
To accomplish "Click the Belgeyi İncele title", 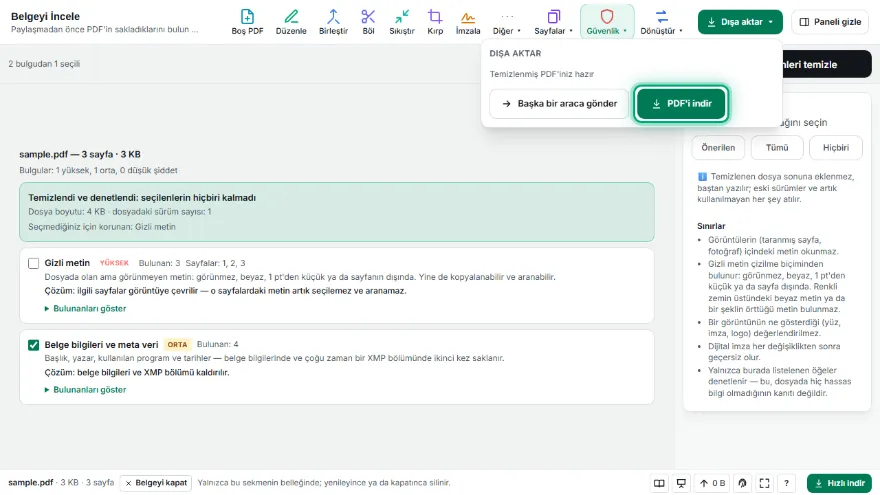I will click(x=45, y=16).
